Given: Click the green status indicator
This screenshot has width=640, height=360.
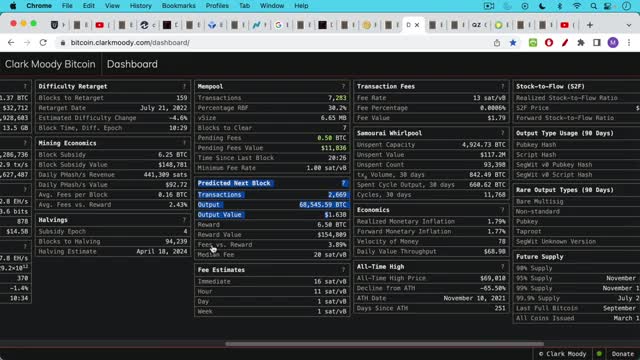Looking at the screenshot, I should pyautogui.click(x=599, y=353).
